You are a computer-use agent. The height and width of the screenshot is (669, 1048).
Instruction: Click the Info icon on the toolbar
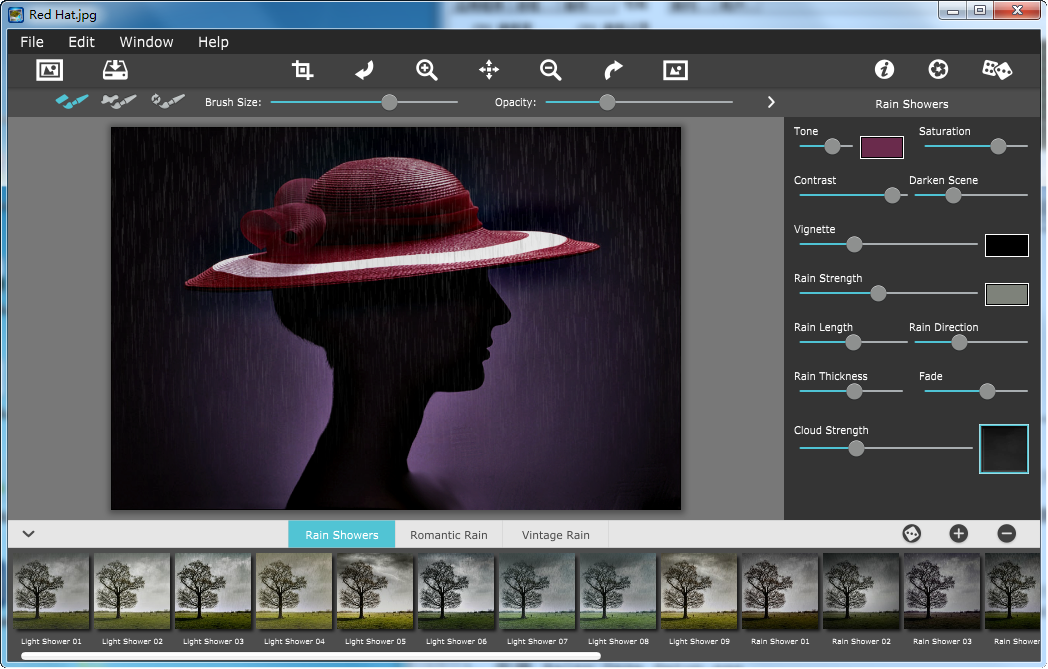[x=884, y=70]
